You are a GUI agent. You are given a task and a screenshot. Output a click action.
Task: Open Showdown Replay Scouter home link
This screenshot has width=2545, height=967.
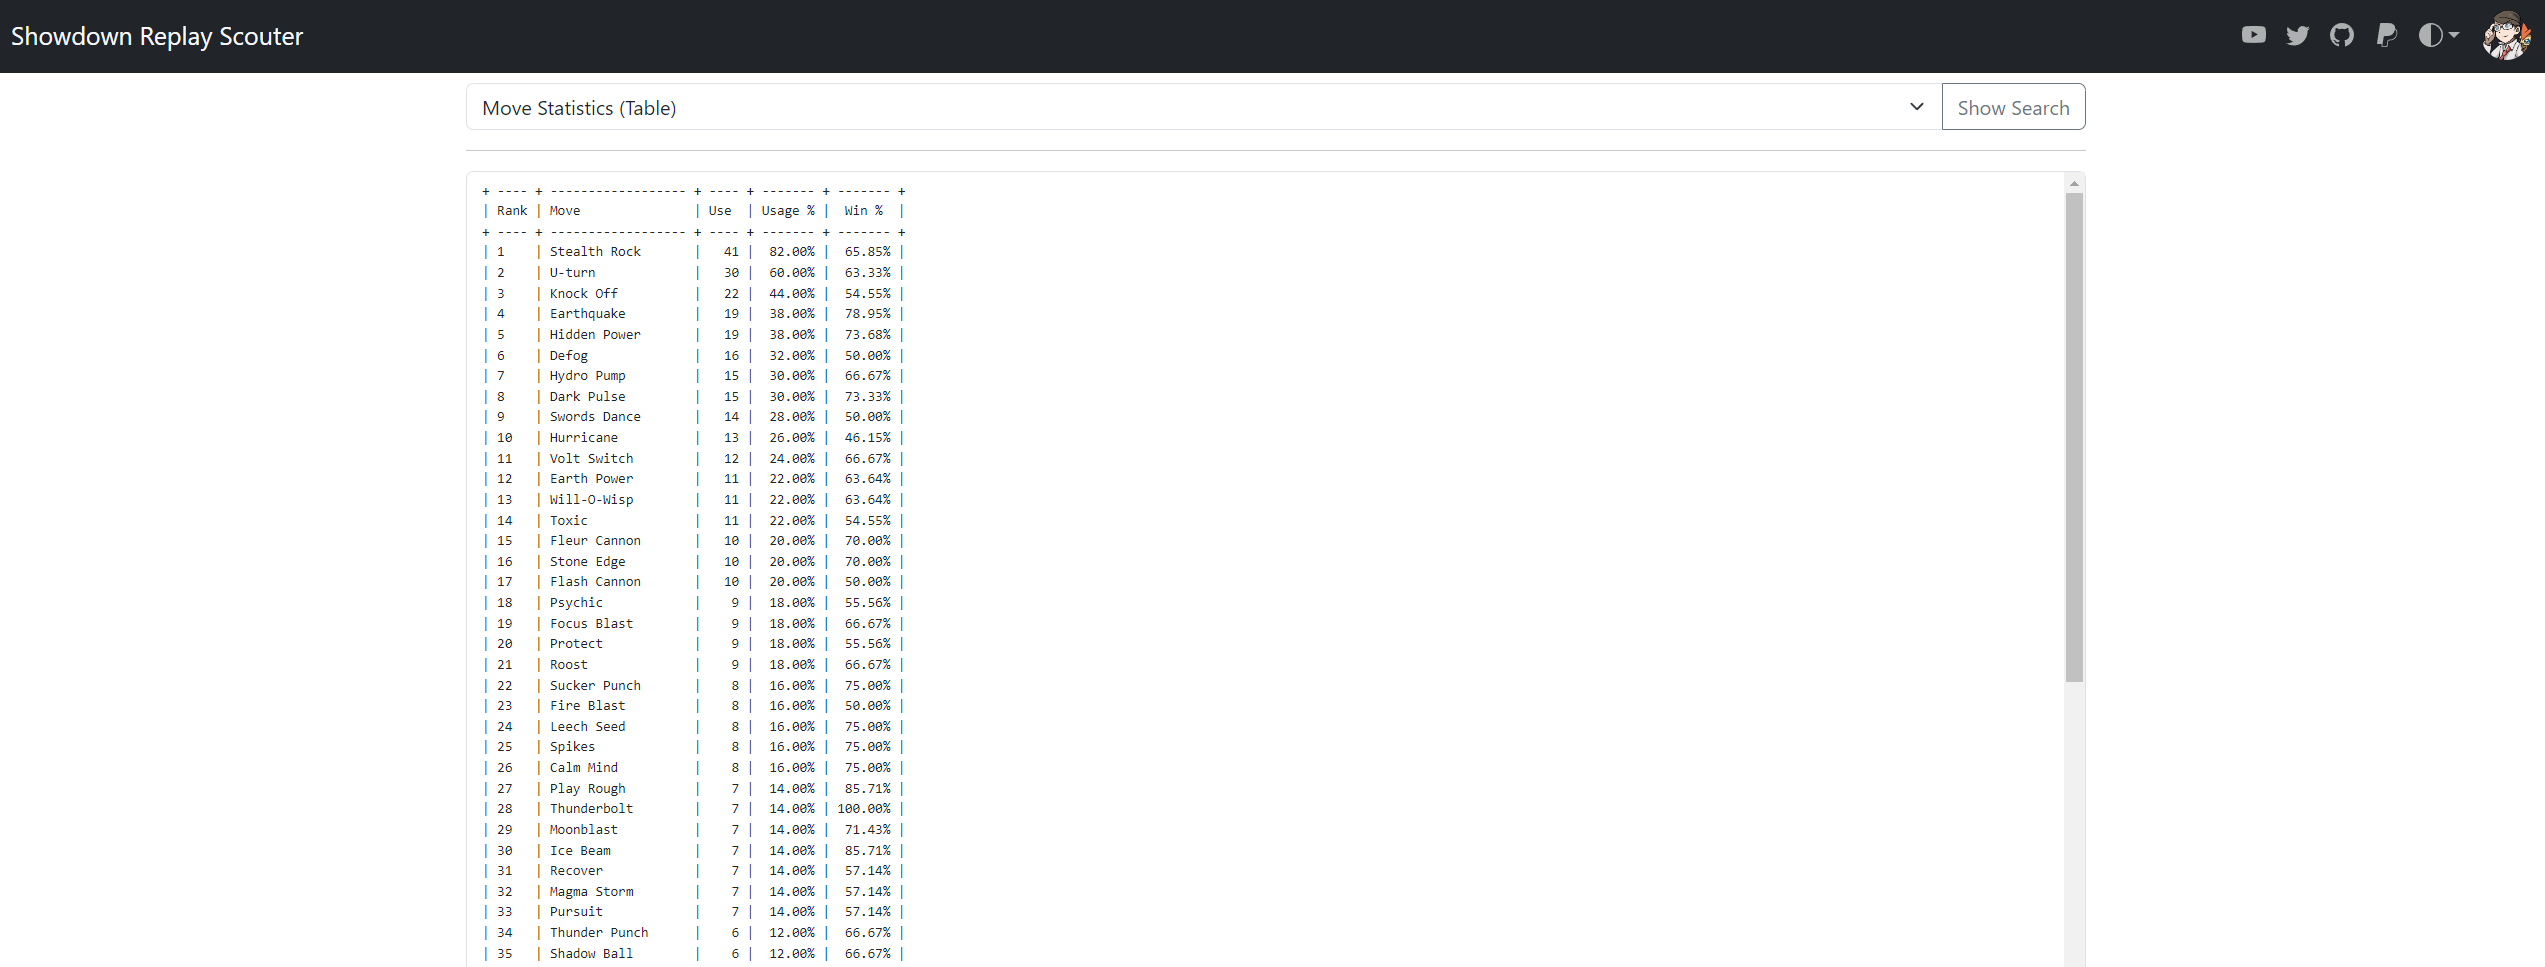click(157, 36)
